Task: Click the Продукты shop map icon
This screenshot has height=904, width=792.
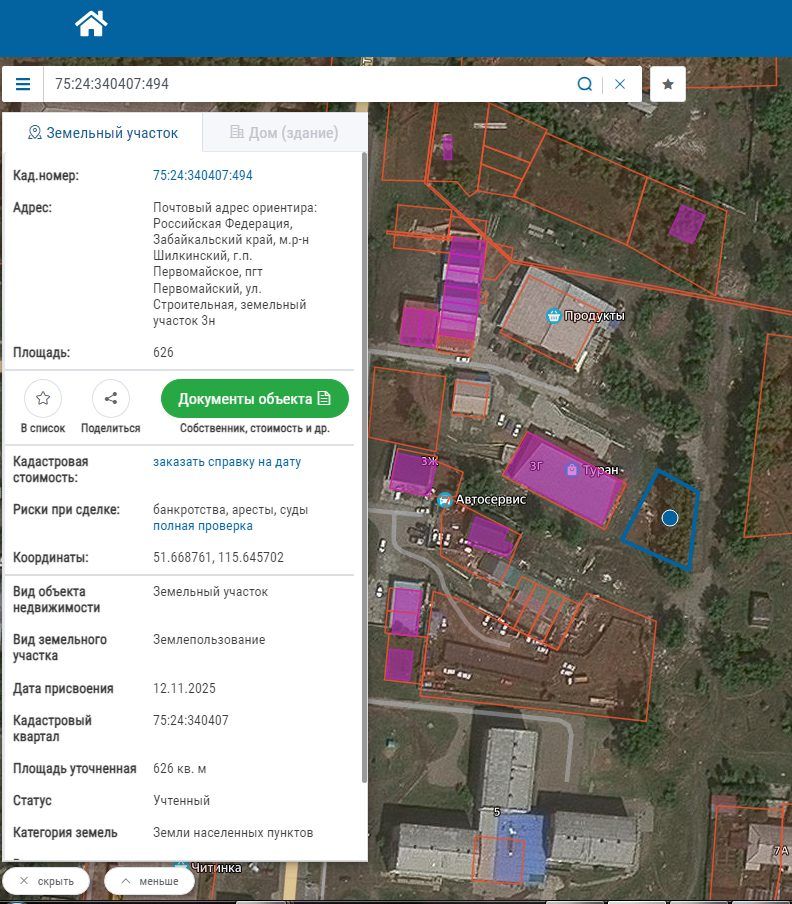Action: point(553,315)
